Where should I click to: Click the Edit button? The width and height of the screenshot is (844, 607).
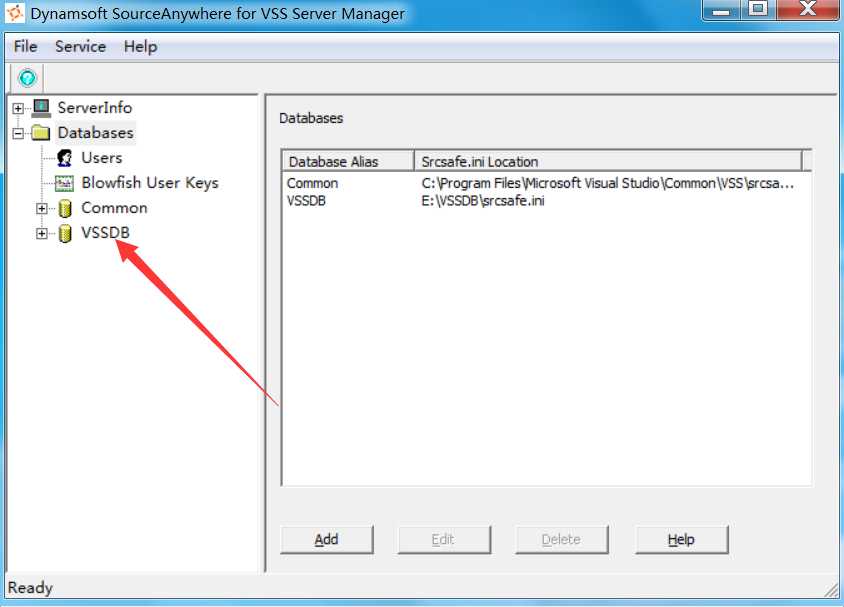click(444, 540)
